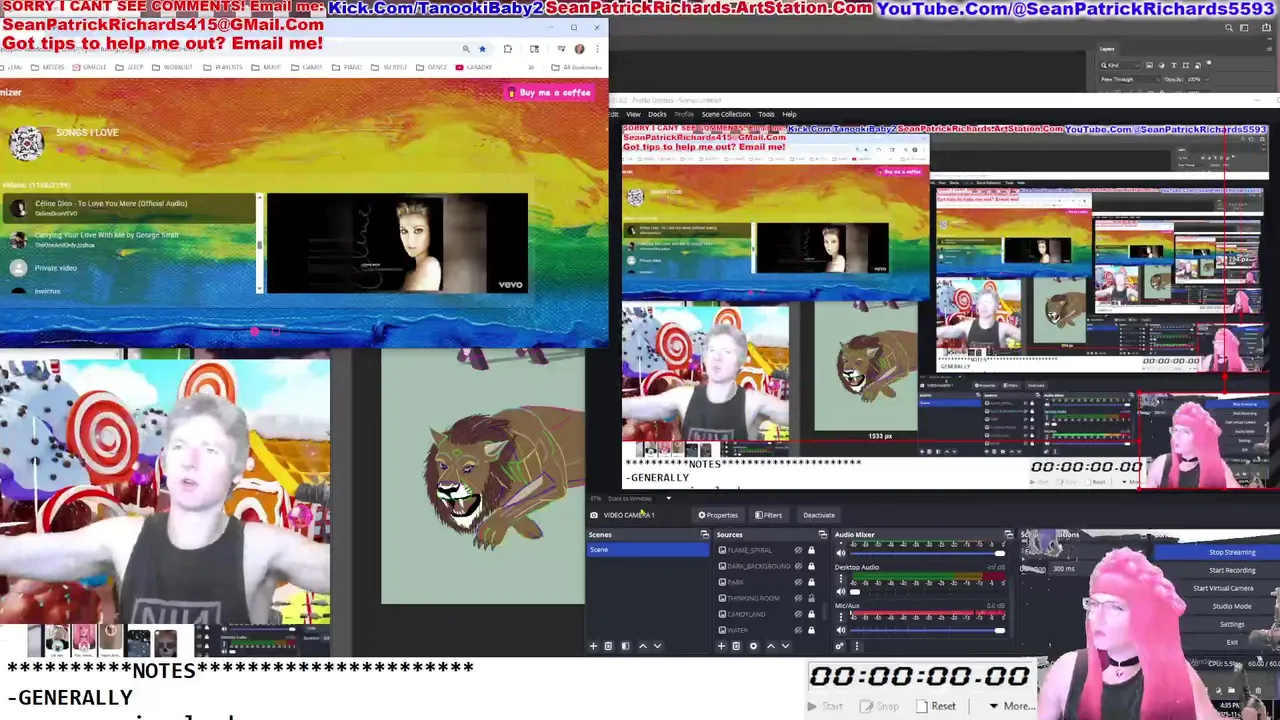Open the OBS Scene Collection menu

click(x=725, y=114)
